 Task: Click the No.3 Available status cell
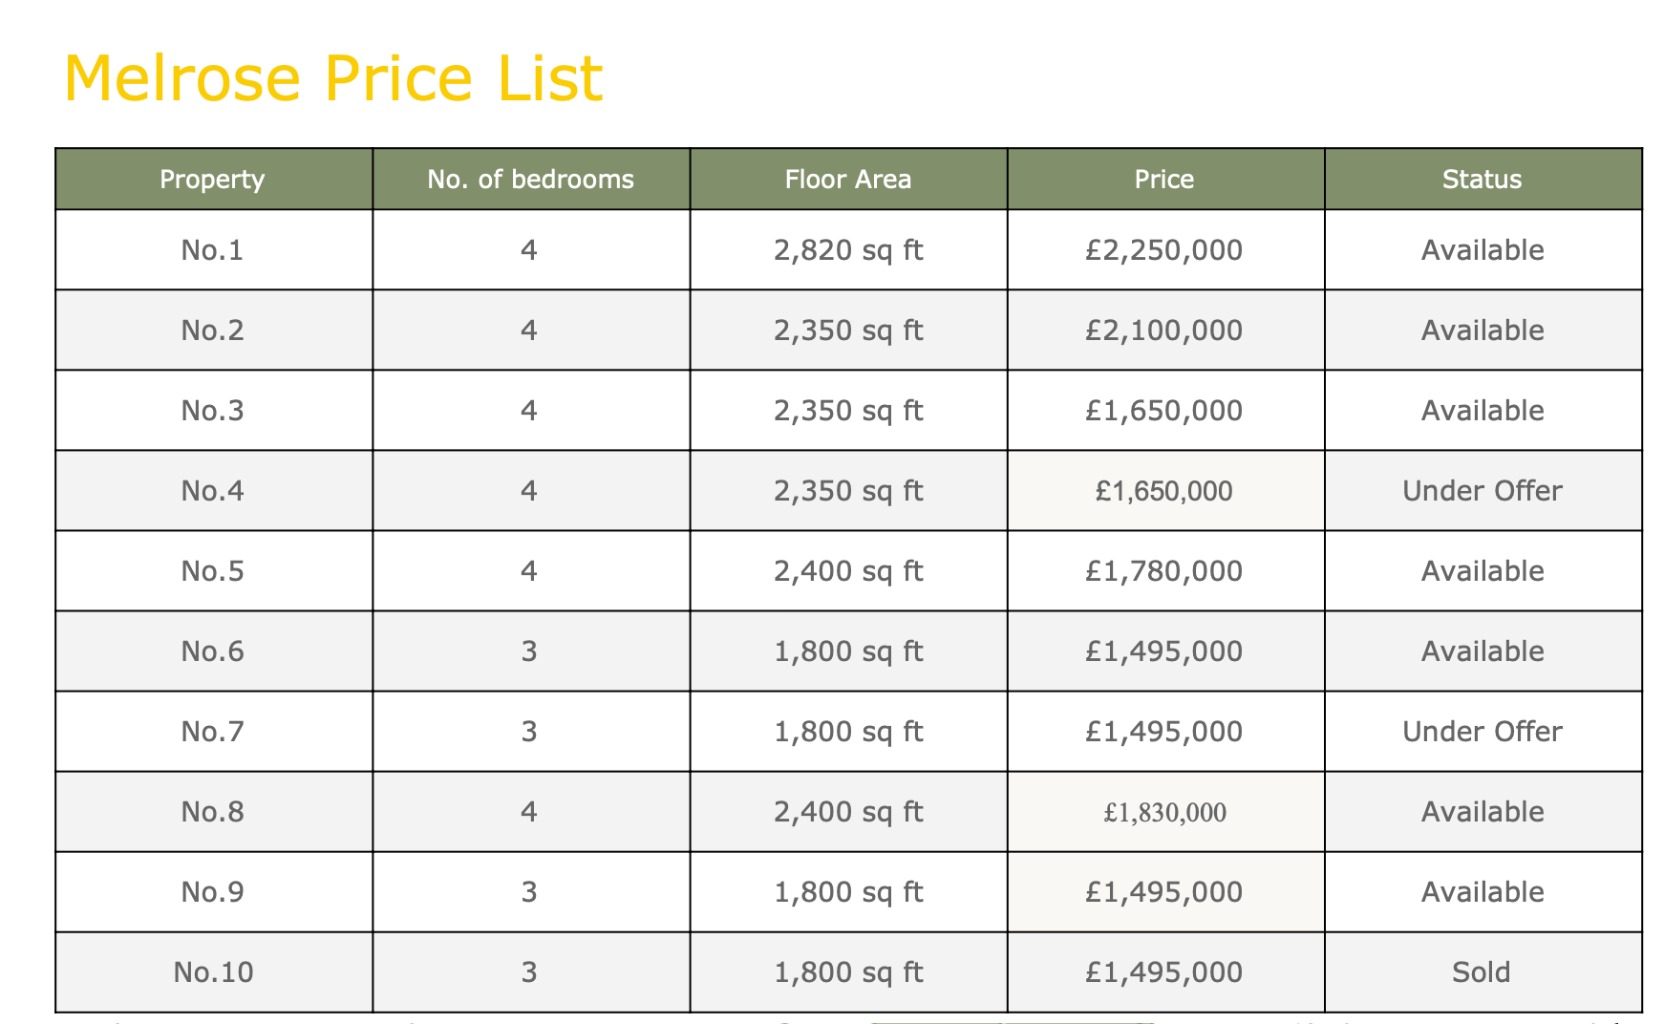pyautogui.click(x=1483, y=410)
